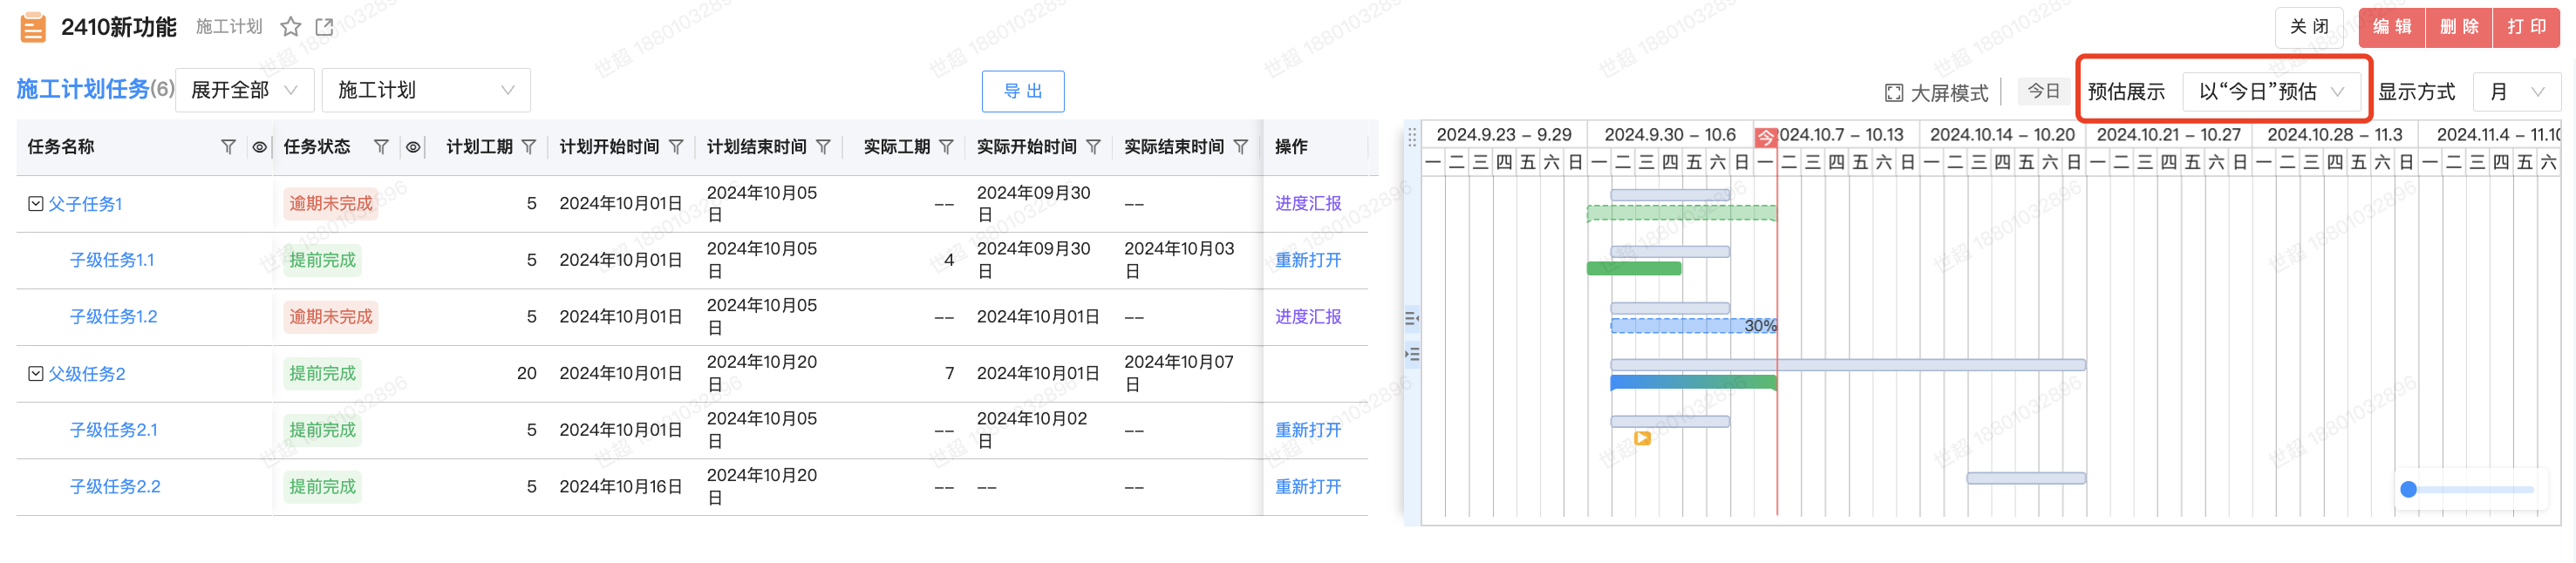Open the 显示方式 月 dropdown
The image size is (2576, 563).
point(2515,92)
